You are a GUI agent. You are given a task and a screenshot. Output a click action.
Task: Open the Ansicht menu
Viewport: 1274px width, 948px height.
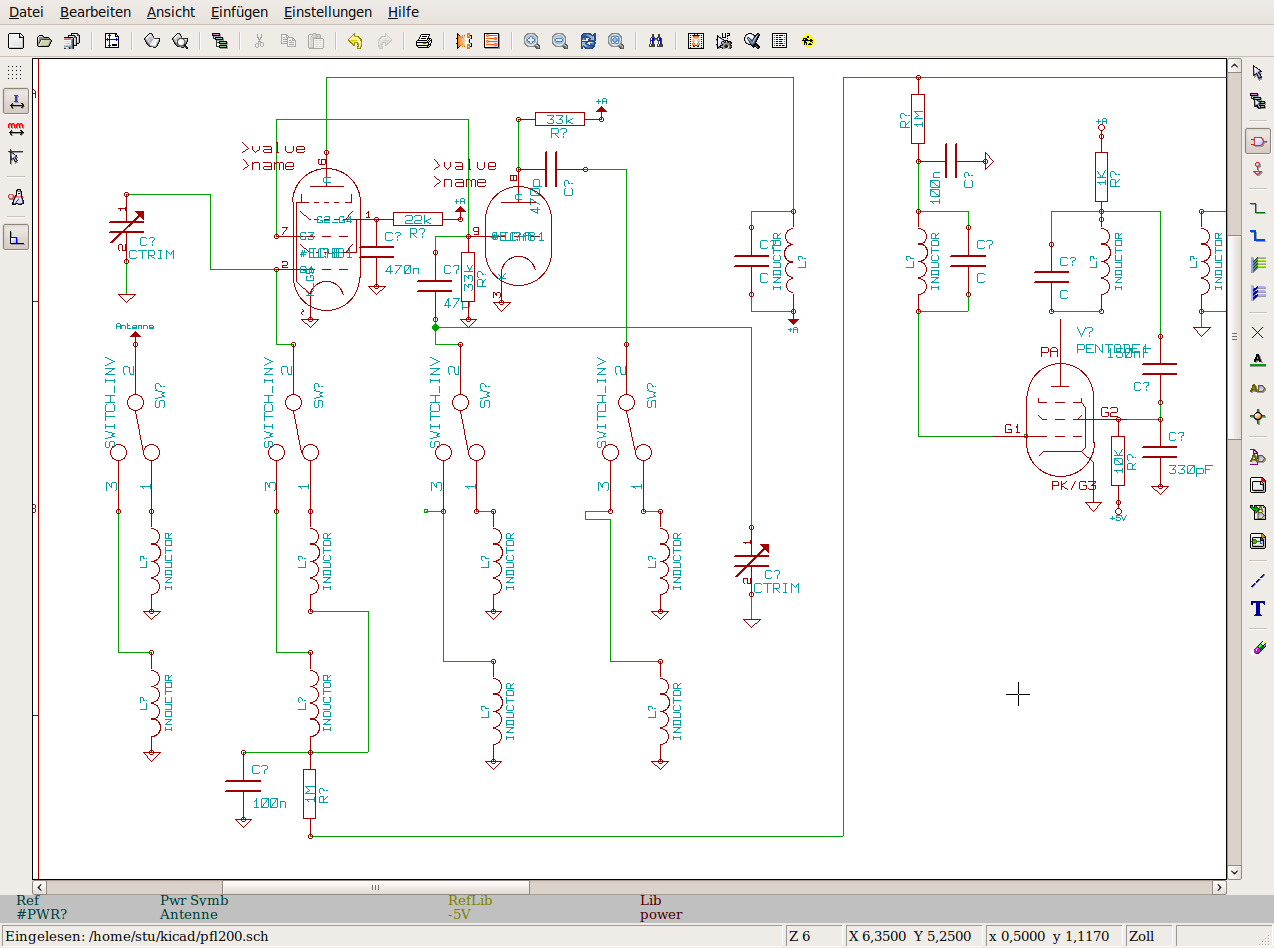pos(170,12)
